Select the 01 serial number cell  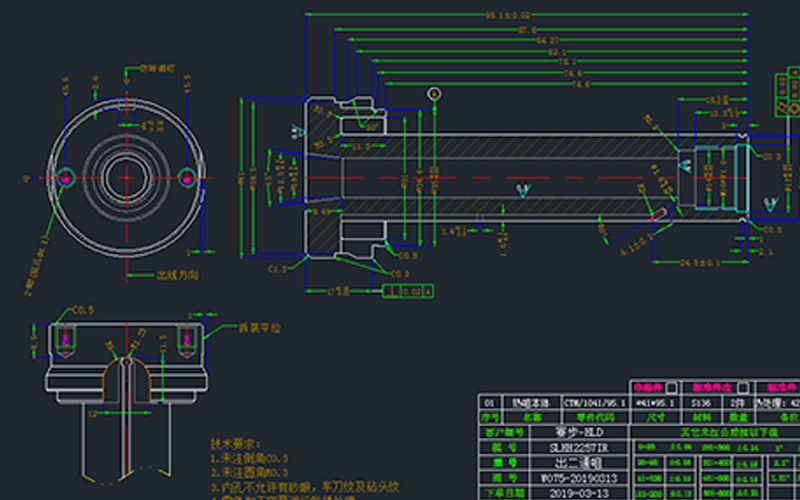490,403
